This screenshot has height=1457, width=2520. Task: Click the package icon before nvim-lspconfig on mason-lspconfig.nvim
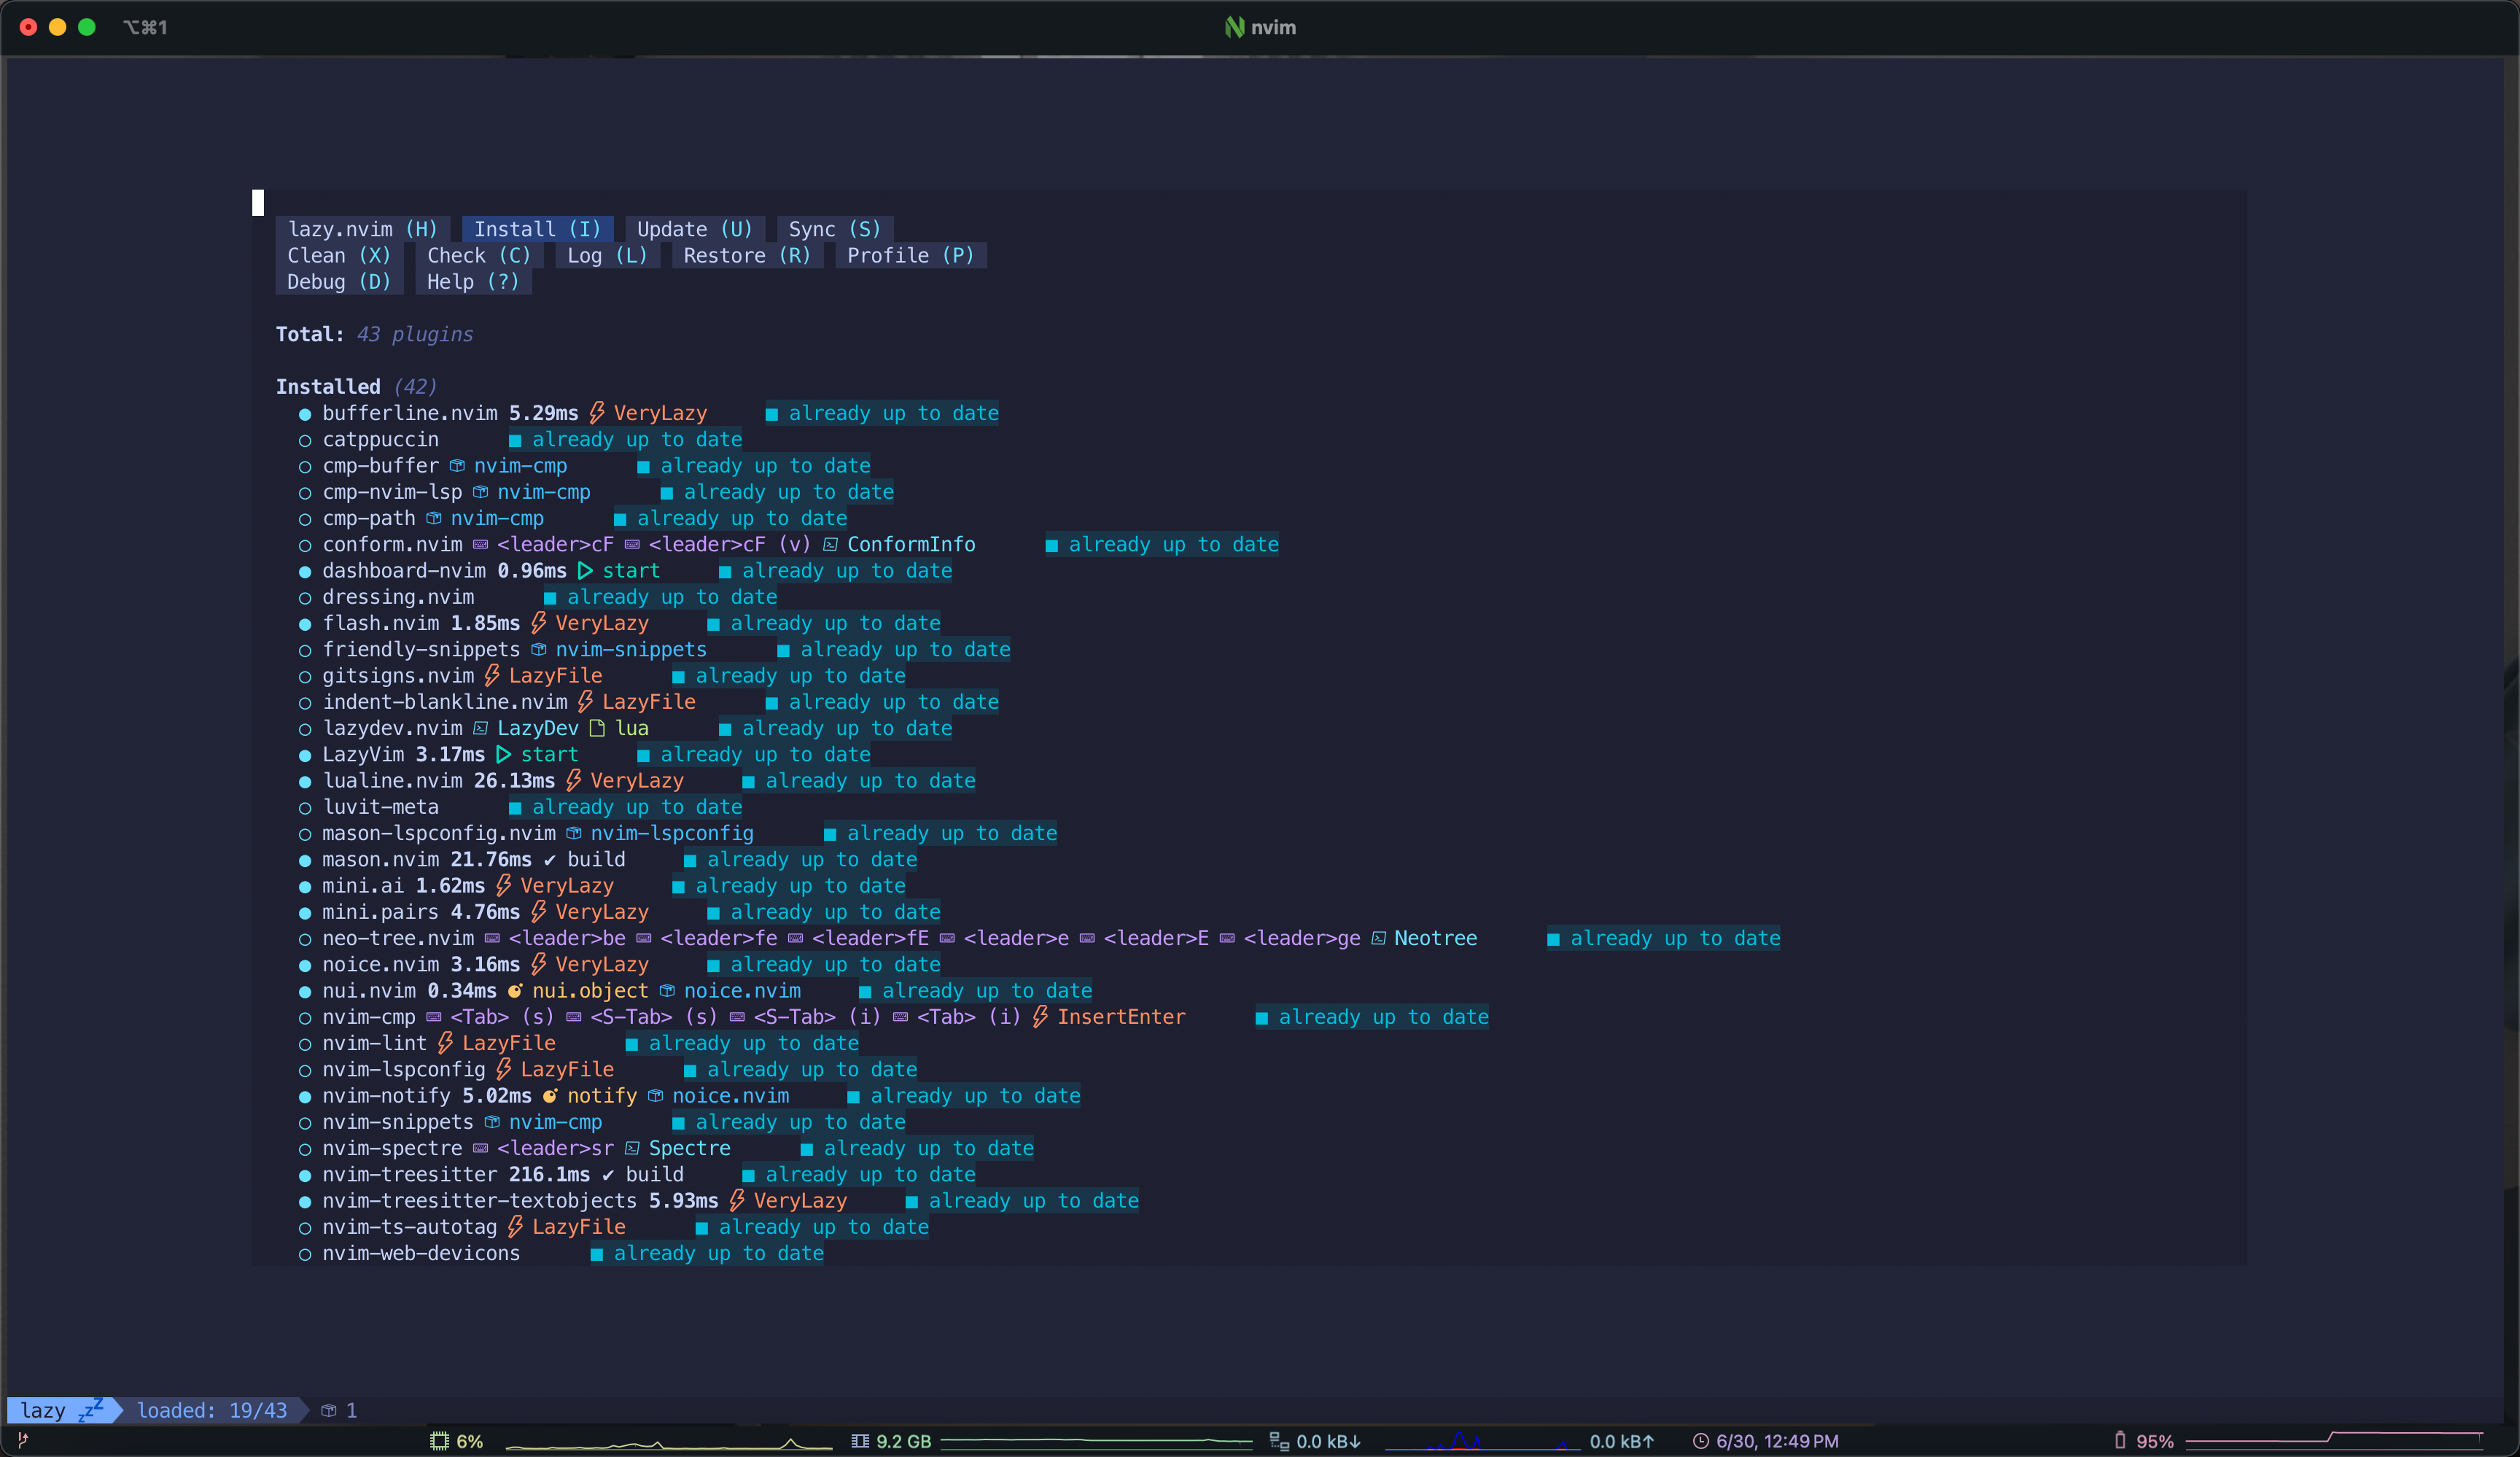(574, 834)
